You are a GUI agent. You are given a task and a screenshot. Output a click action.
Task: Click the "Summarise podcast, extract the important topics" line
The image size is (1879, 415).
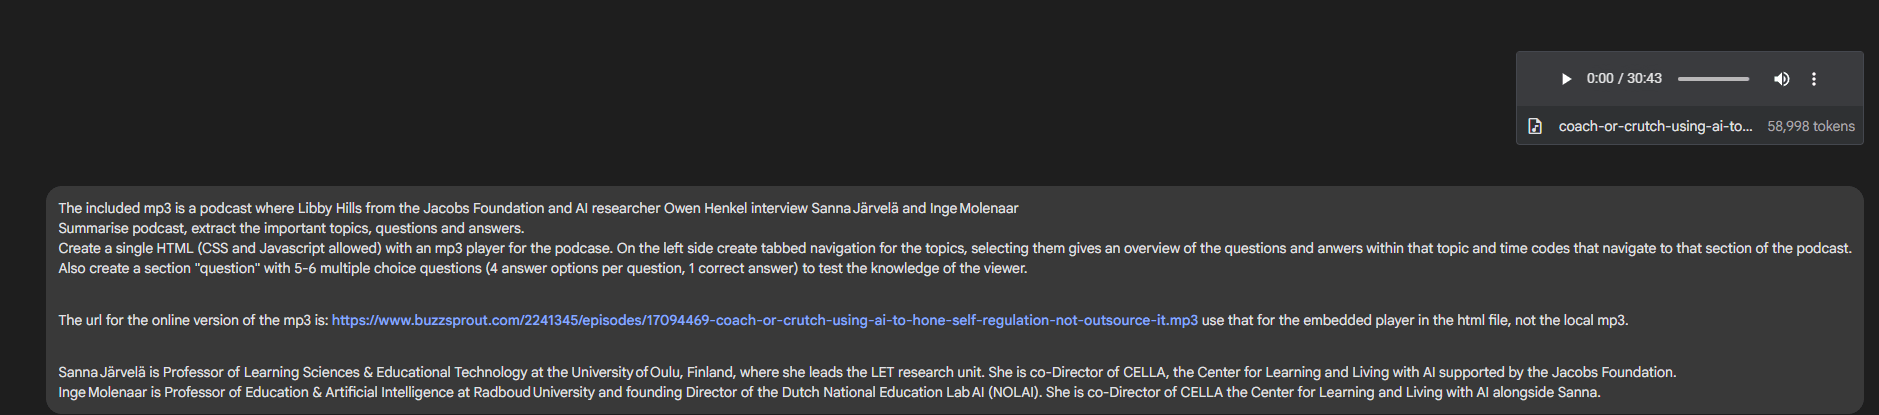click(x=291, y=228)
